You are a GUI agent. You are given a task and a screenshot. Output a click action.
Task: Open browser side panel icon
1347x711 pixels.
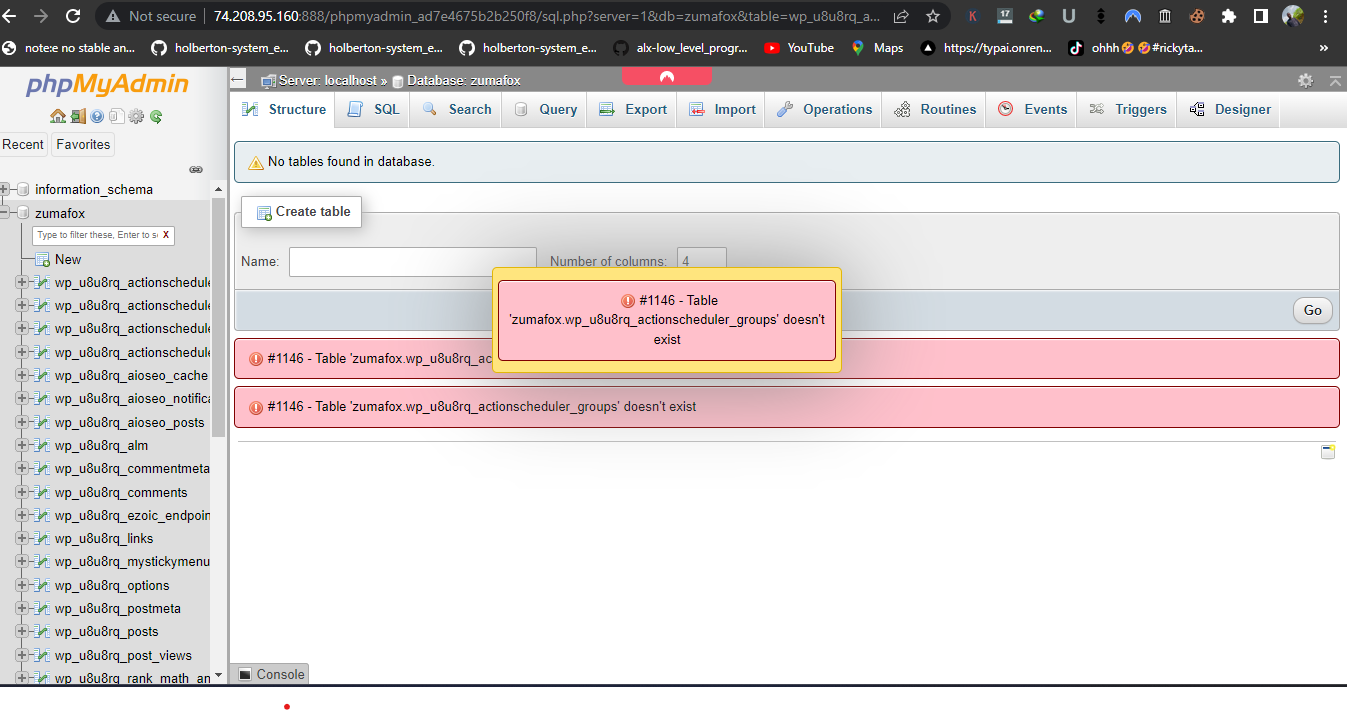coord(1261,16)
